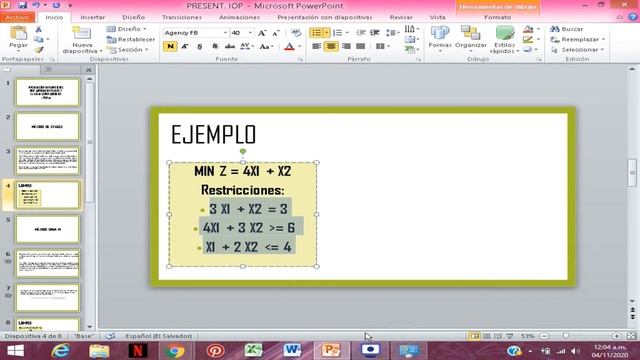Image resolution: width=640 pixels, height=360 pixels.
Task: Switch to the Revisar tab
Action: click(401, 18)
